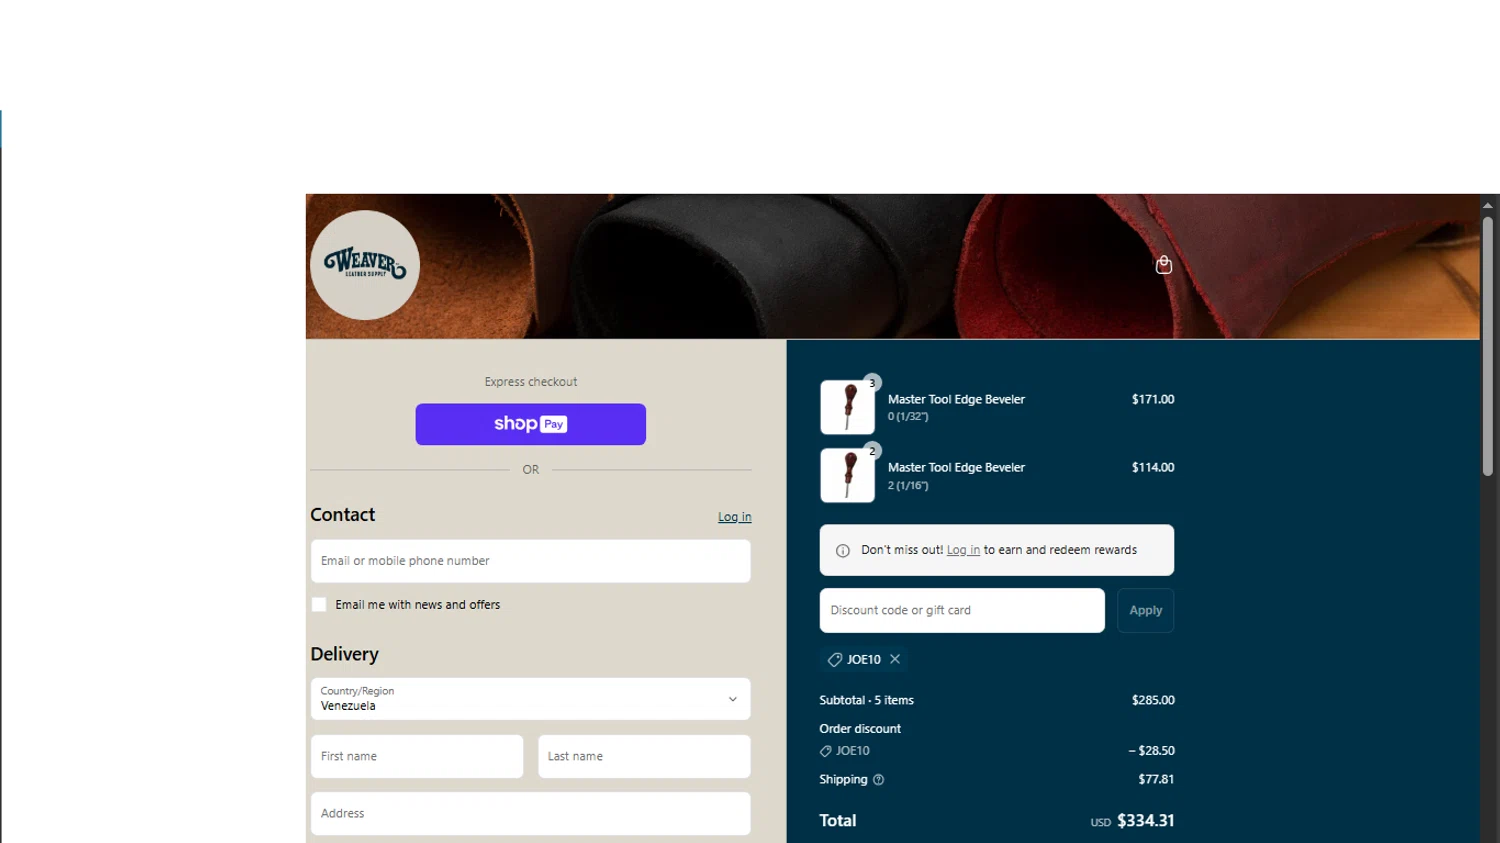This screenshot has height=843, width=1500.
Task: Focus the First name field
Action: point(417,757)
